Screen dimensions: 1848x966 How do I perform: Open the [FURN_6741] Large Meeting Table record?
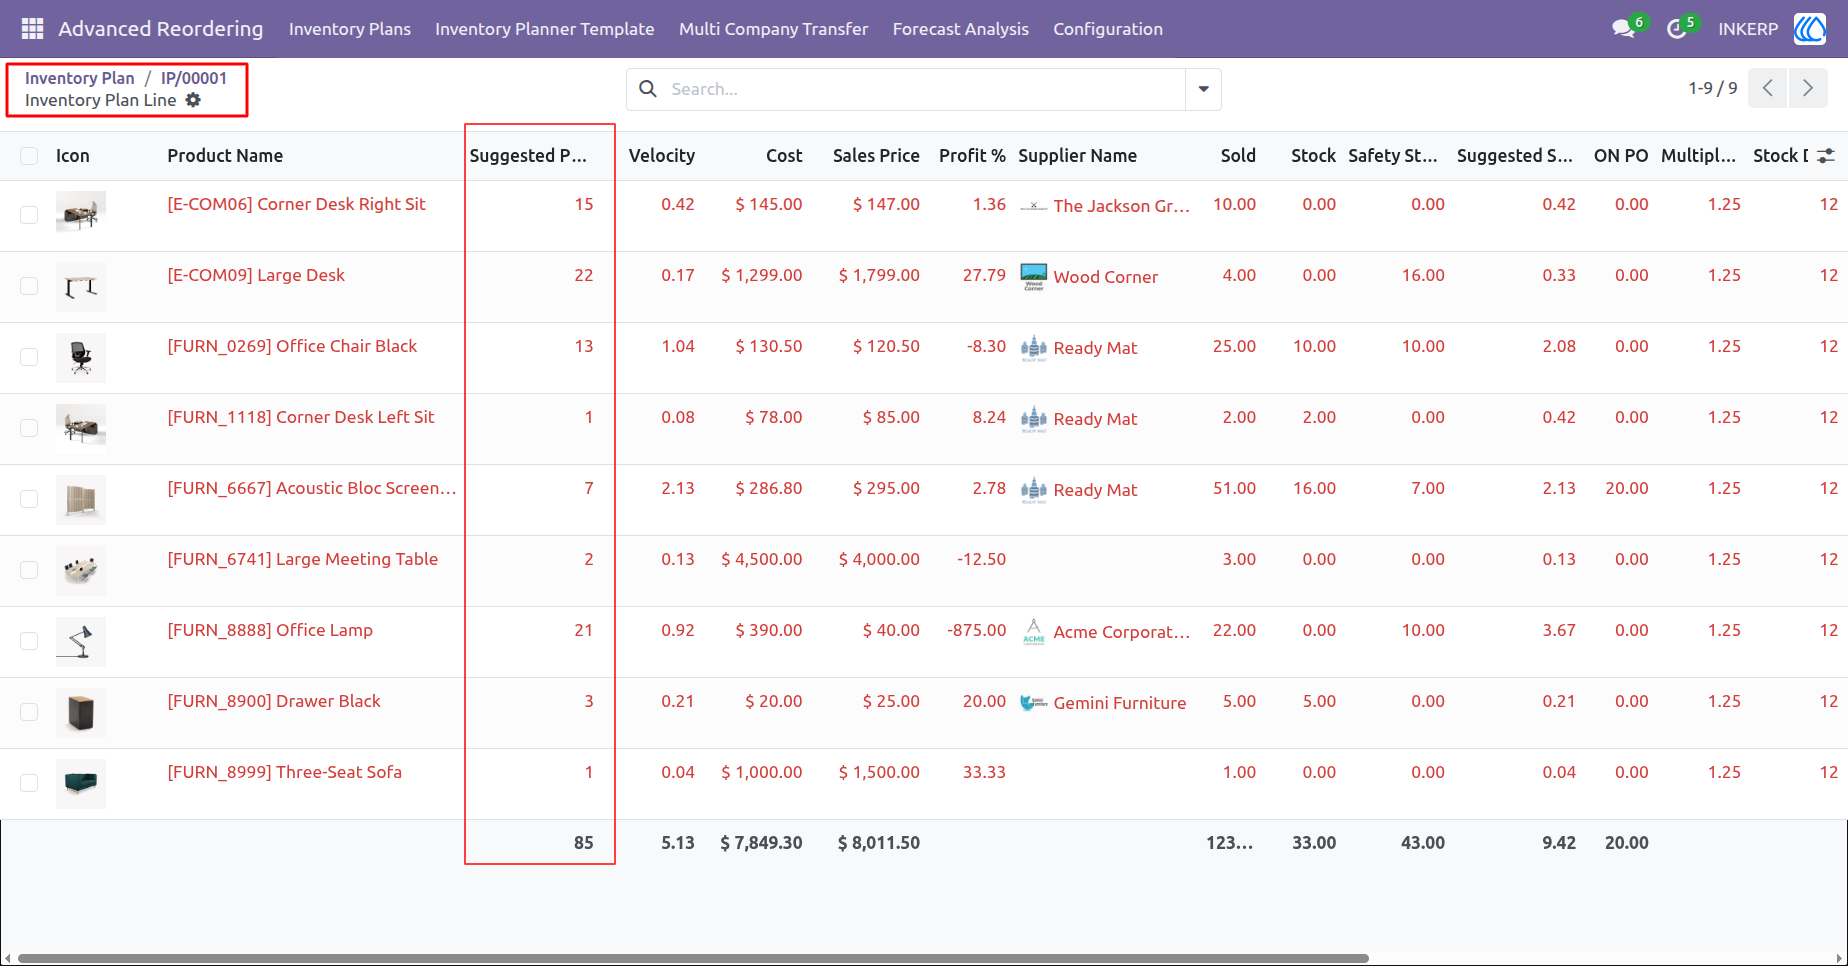(303, 559)
